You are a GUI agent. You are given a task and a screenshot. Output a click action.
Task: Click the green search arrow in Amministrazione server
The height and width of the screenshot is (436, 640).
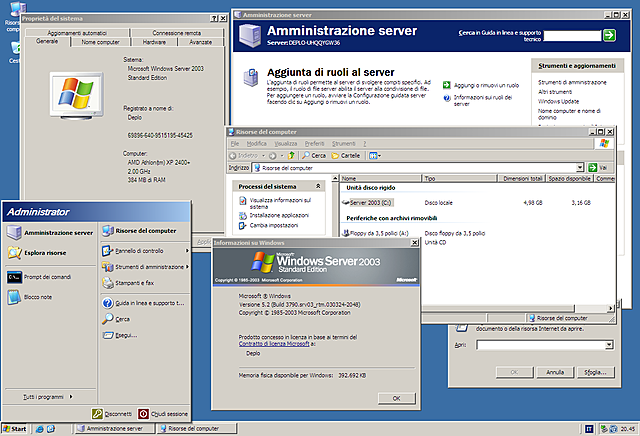pyautogui.click(x=609, y=35)
